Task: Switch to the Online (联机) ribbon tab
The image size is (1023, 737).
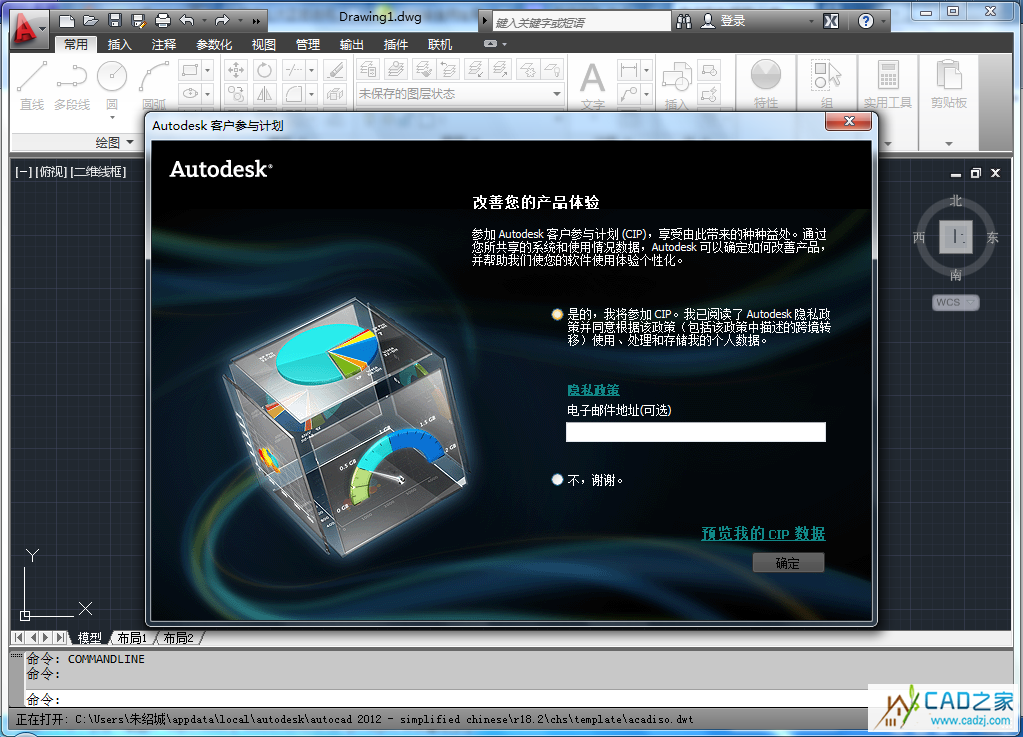Action: [440, 44]
